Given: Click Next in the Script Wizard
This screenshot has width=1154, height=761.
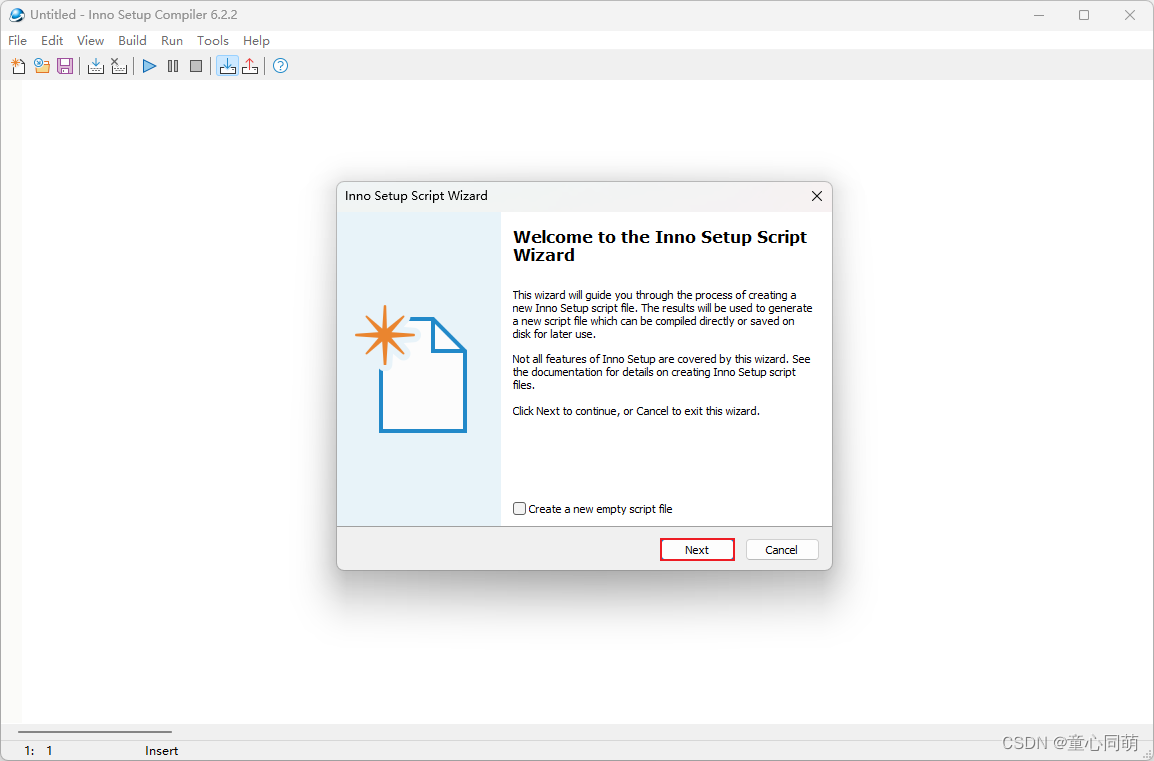Looking at the screenshot, I should coord(697,550).
